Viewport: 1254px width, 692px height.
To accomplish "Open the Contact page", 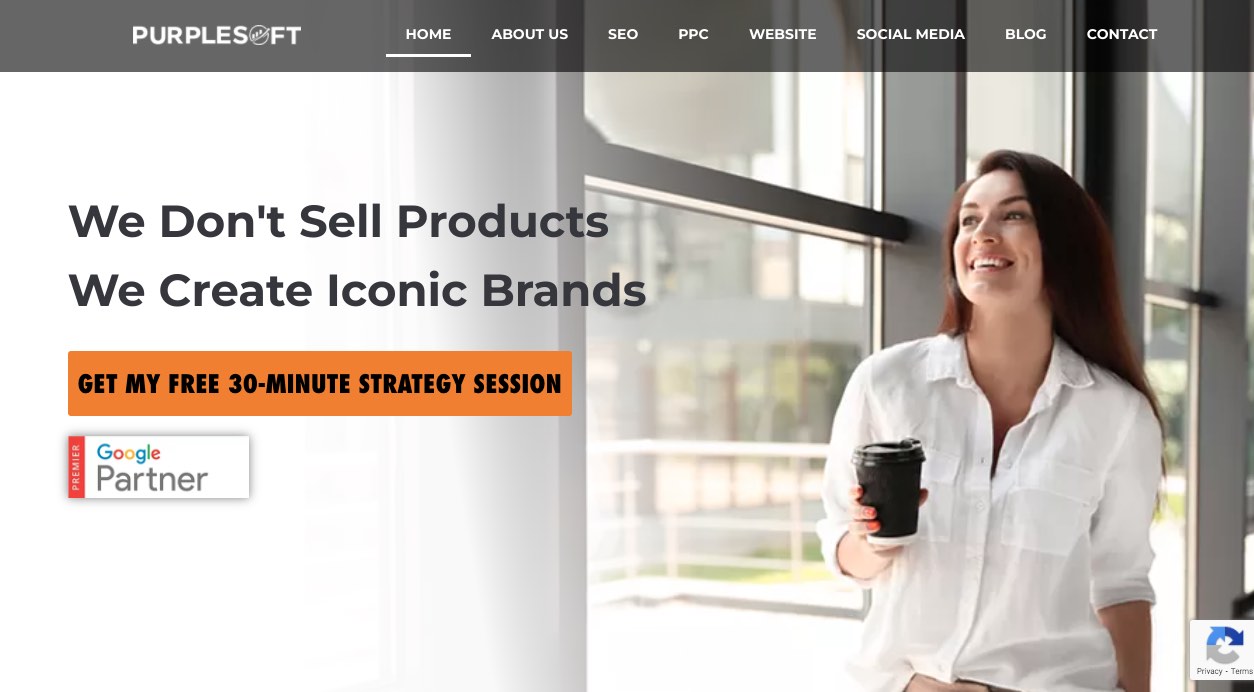I will tap(1122, 34).
